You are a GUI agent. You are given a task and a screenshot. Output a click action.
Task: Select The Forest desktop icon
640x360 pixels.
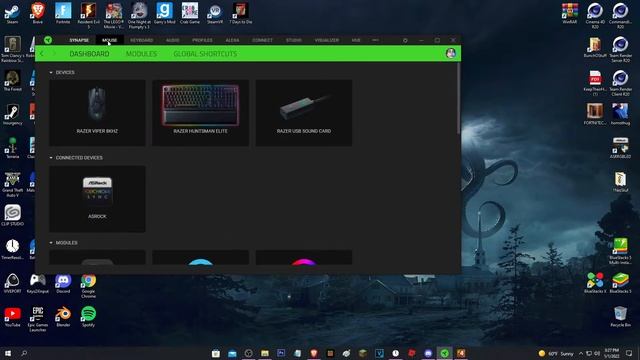click(12, 80)
